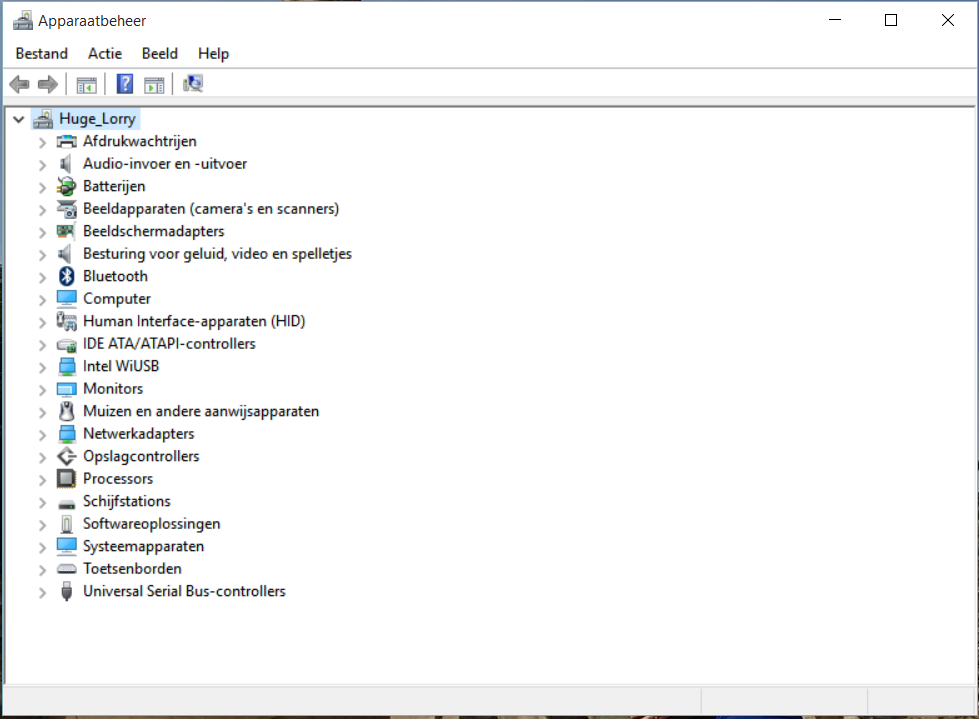Click the Apparaatbeheer title bar icon

click(23, 21)
